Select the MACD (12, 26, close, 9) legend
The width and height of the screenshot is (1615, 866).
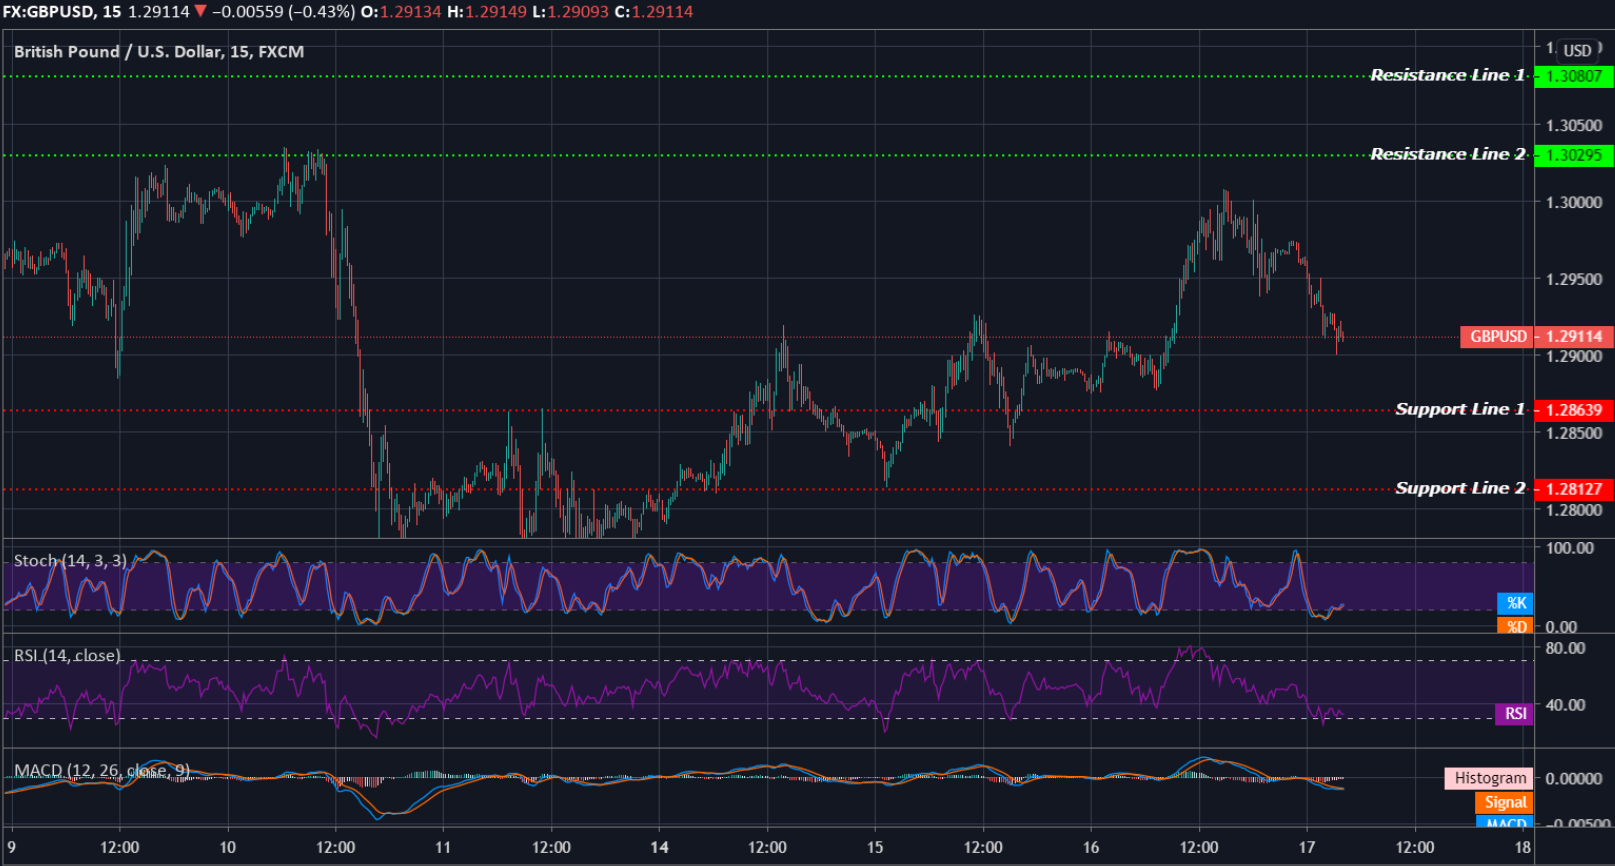[102, 771]
